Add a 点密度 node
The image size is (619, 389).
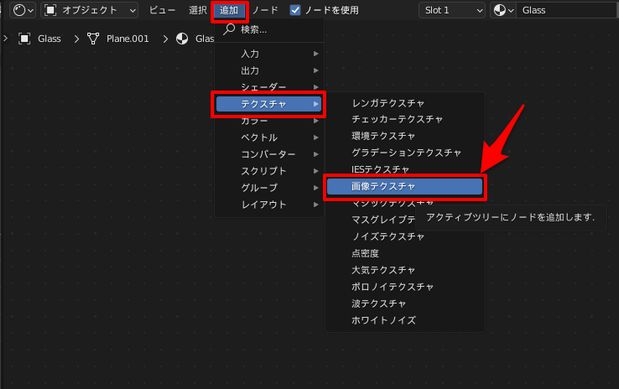tap(405, 253)
